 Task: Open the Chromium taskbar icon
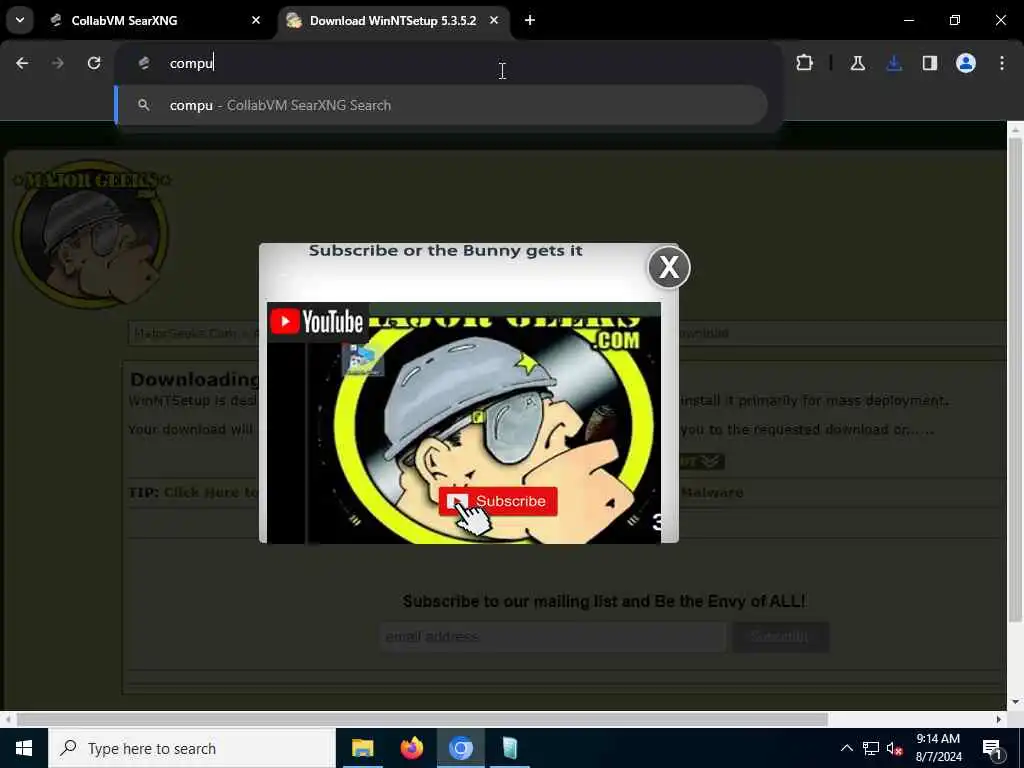tap(460, 748)
